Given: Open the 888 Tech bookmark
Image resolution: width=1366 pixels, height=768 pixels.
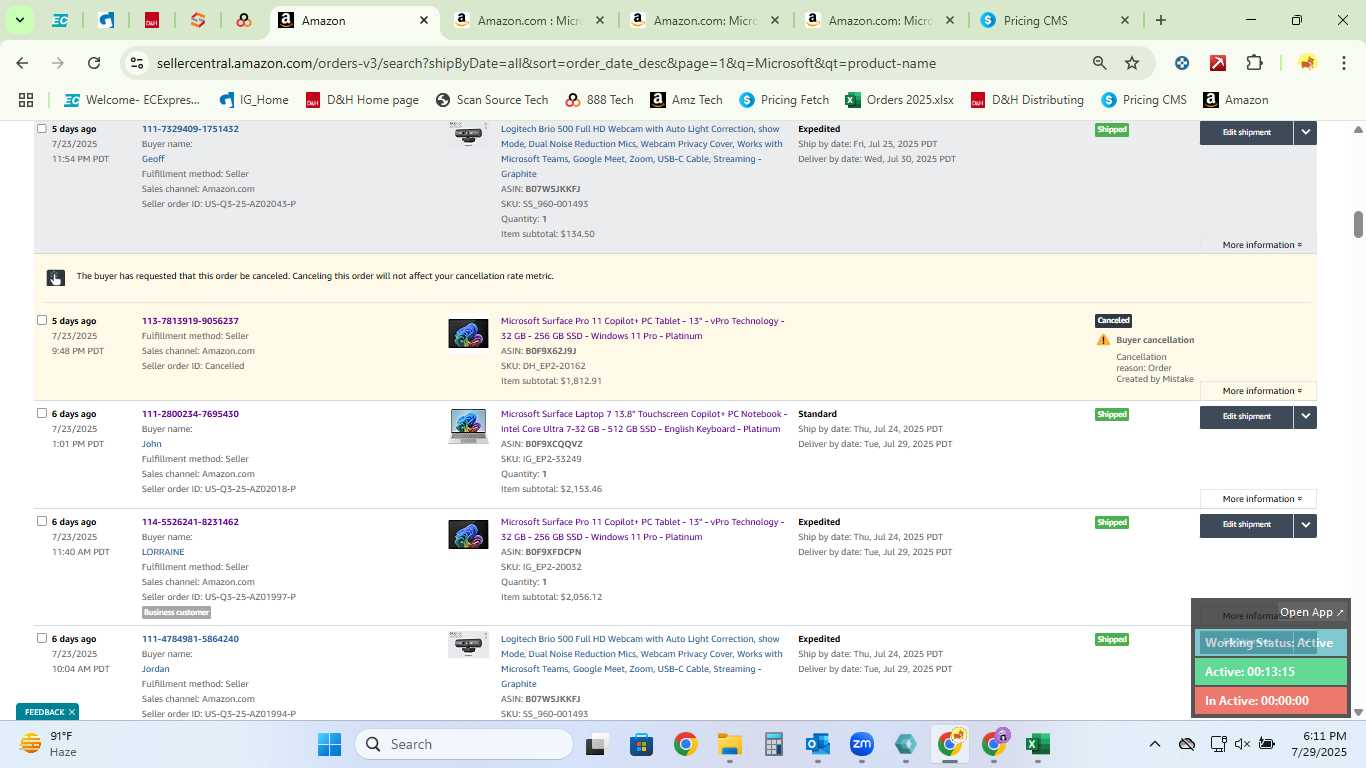Looking at the screenshot, I should pyautogui.click(x=599, y=100).
